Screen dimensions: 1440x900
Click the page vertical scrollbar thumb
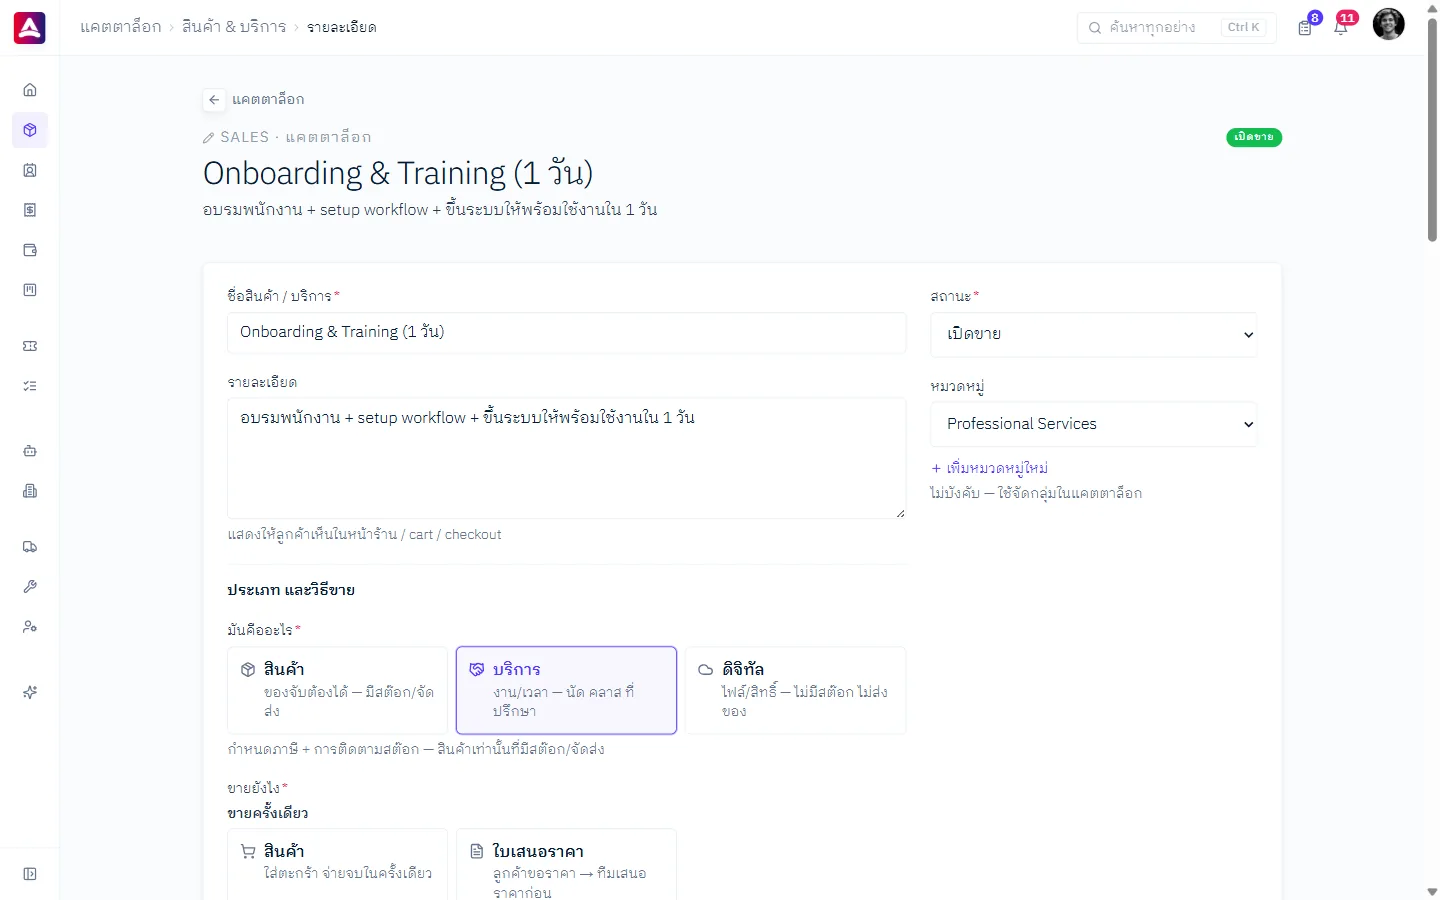tap(1432, 130)
